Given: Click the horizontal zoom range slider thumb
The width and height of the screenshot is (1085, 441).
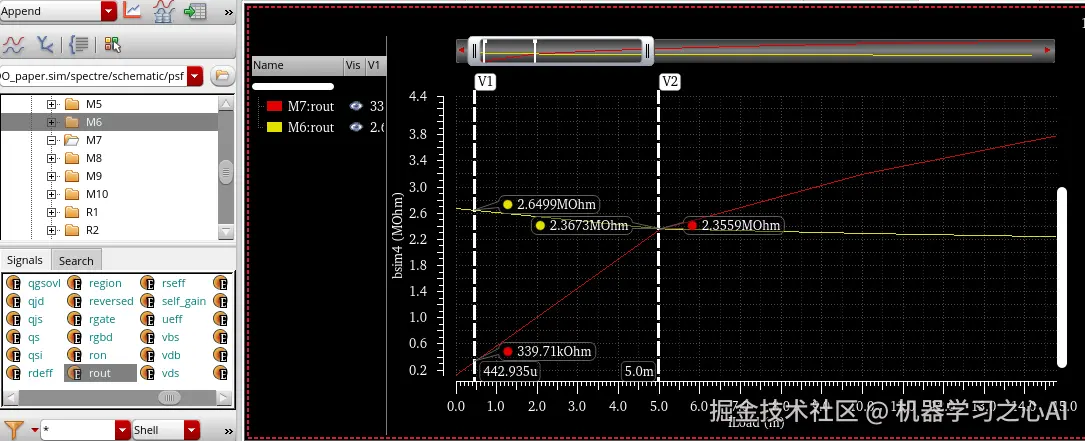Looking at the screenshot, I should [x=560, y=51].
